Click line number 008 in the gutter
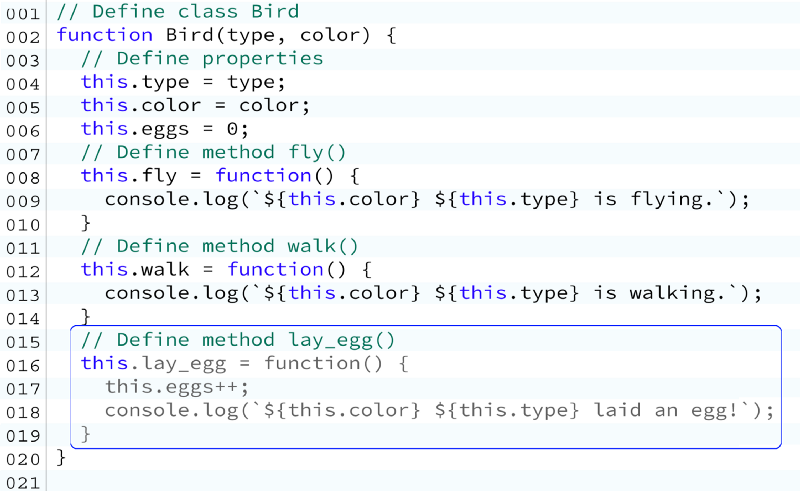Screen dimensions: 800x491 point(22,178)
